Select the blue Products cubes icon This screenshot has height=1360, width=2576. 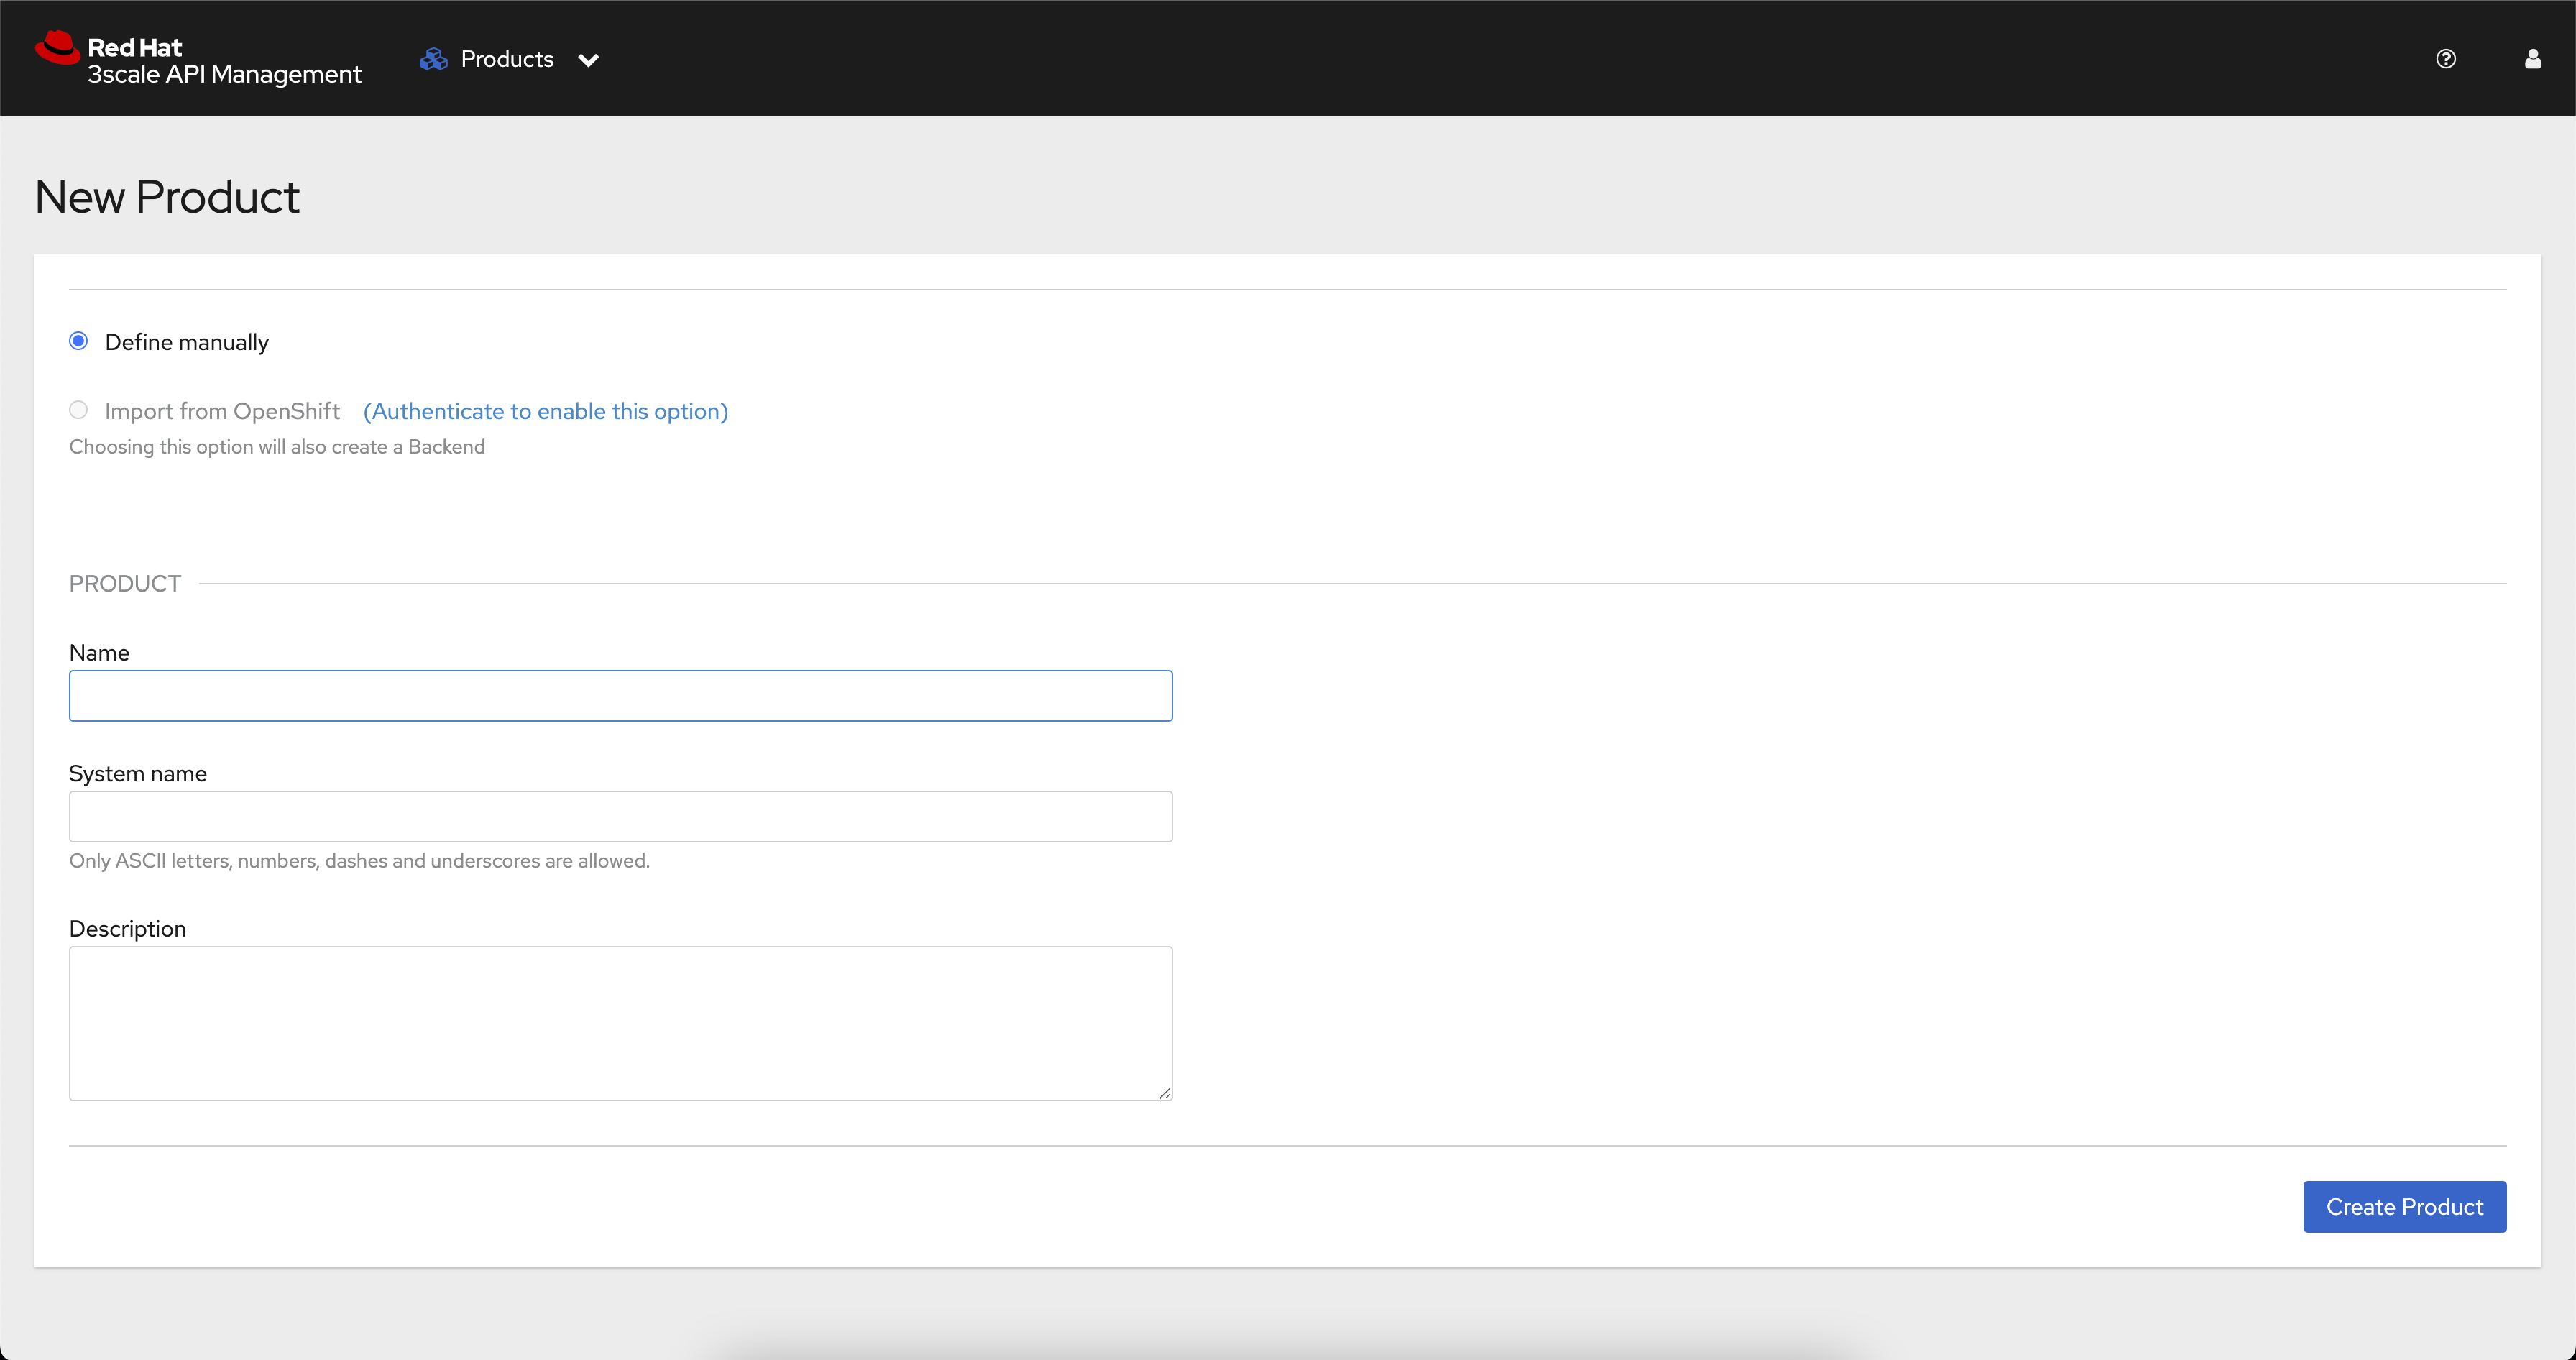pyautogui.click(x=434, y=59)
